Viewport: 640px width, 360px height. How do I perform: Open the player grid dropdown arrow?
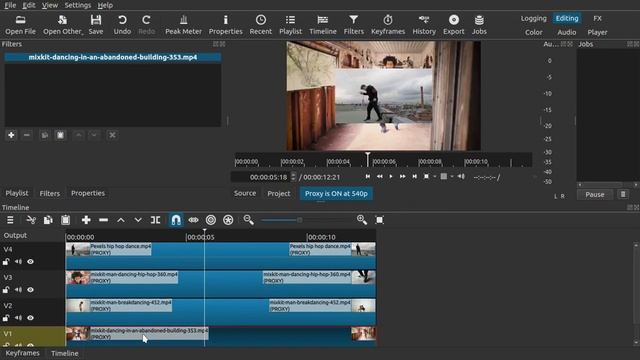click(x=452, y=177)
